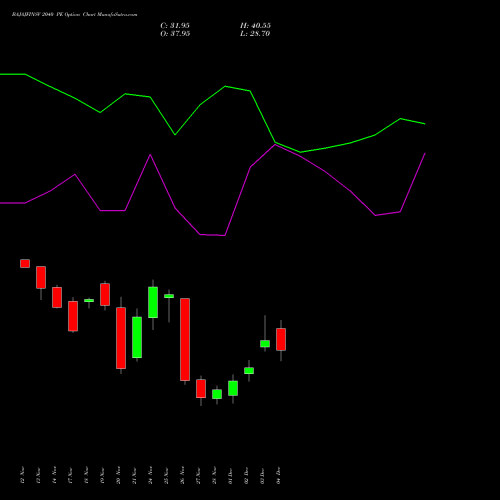Click the green candlestick for 03 Dec
Screen dimensions: 500x500
click(265, 344)
